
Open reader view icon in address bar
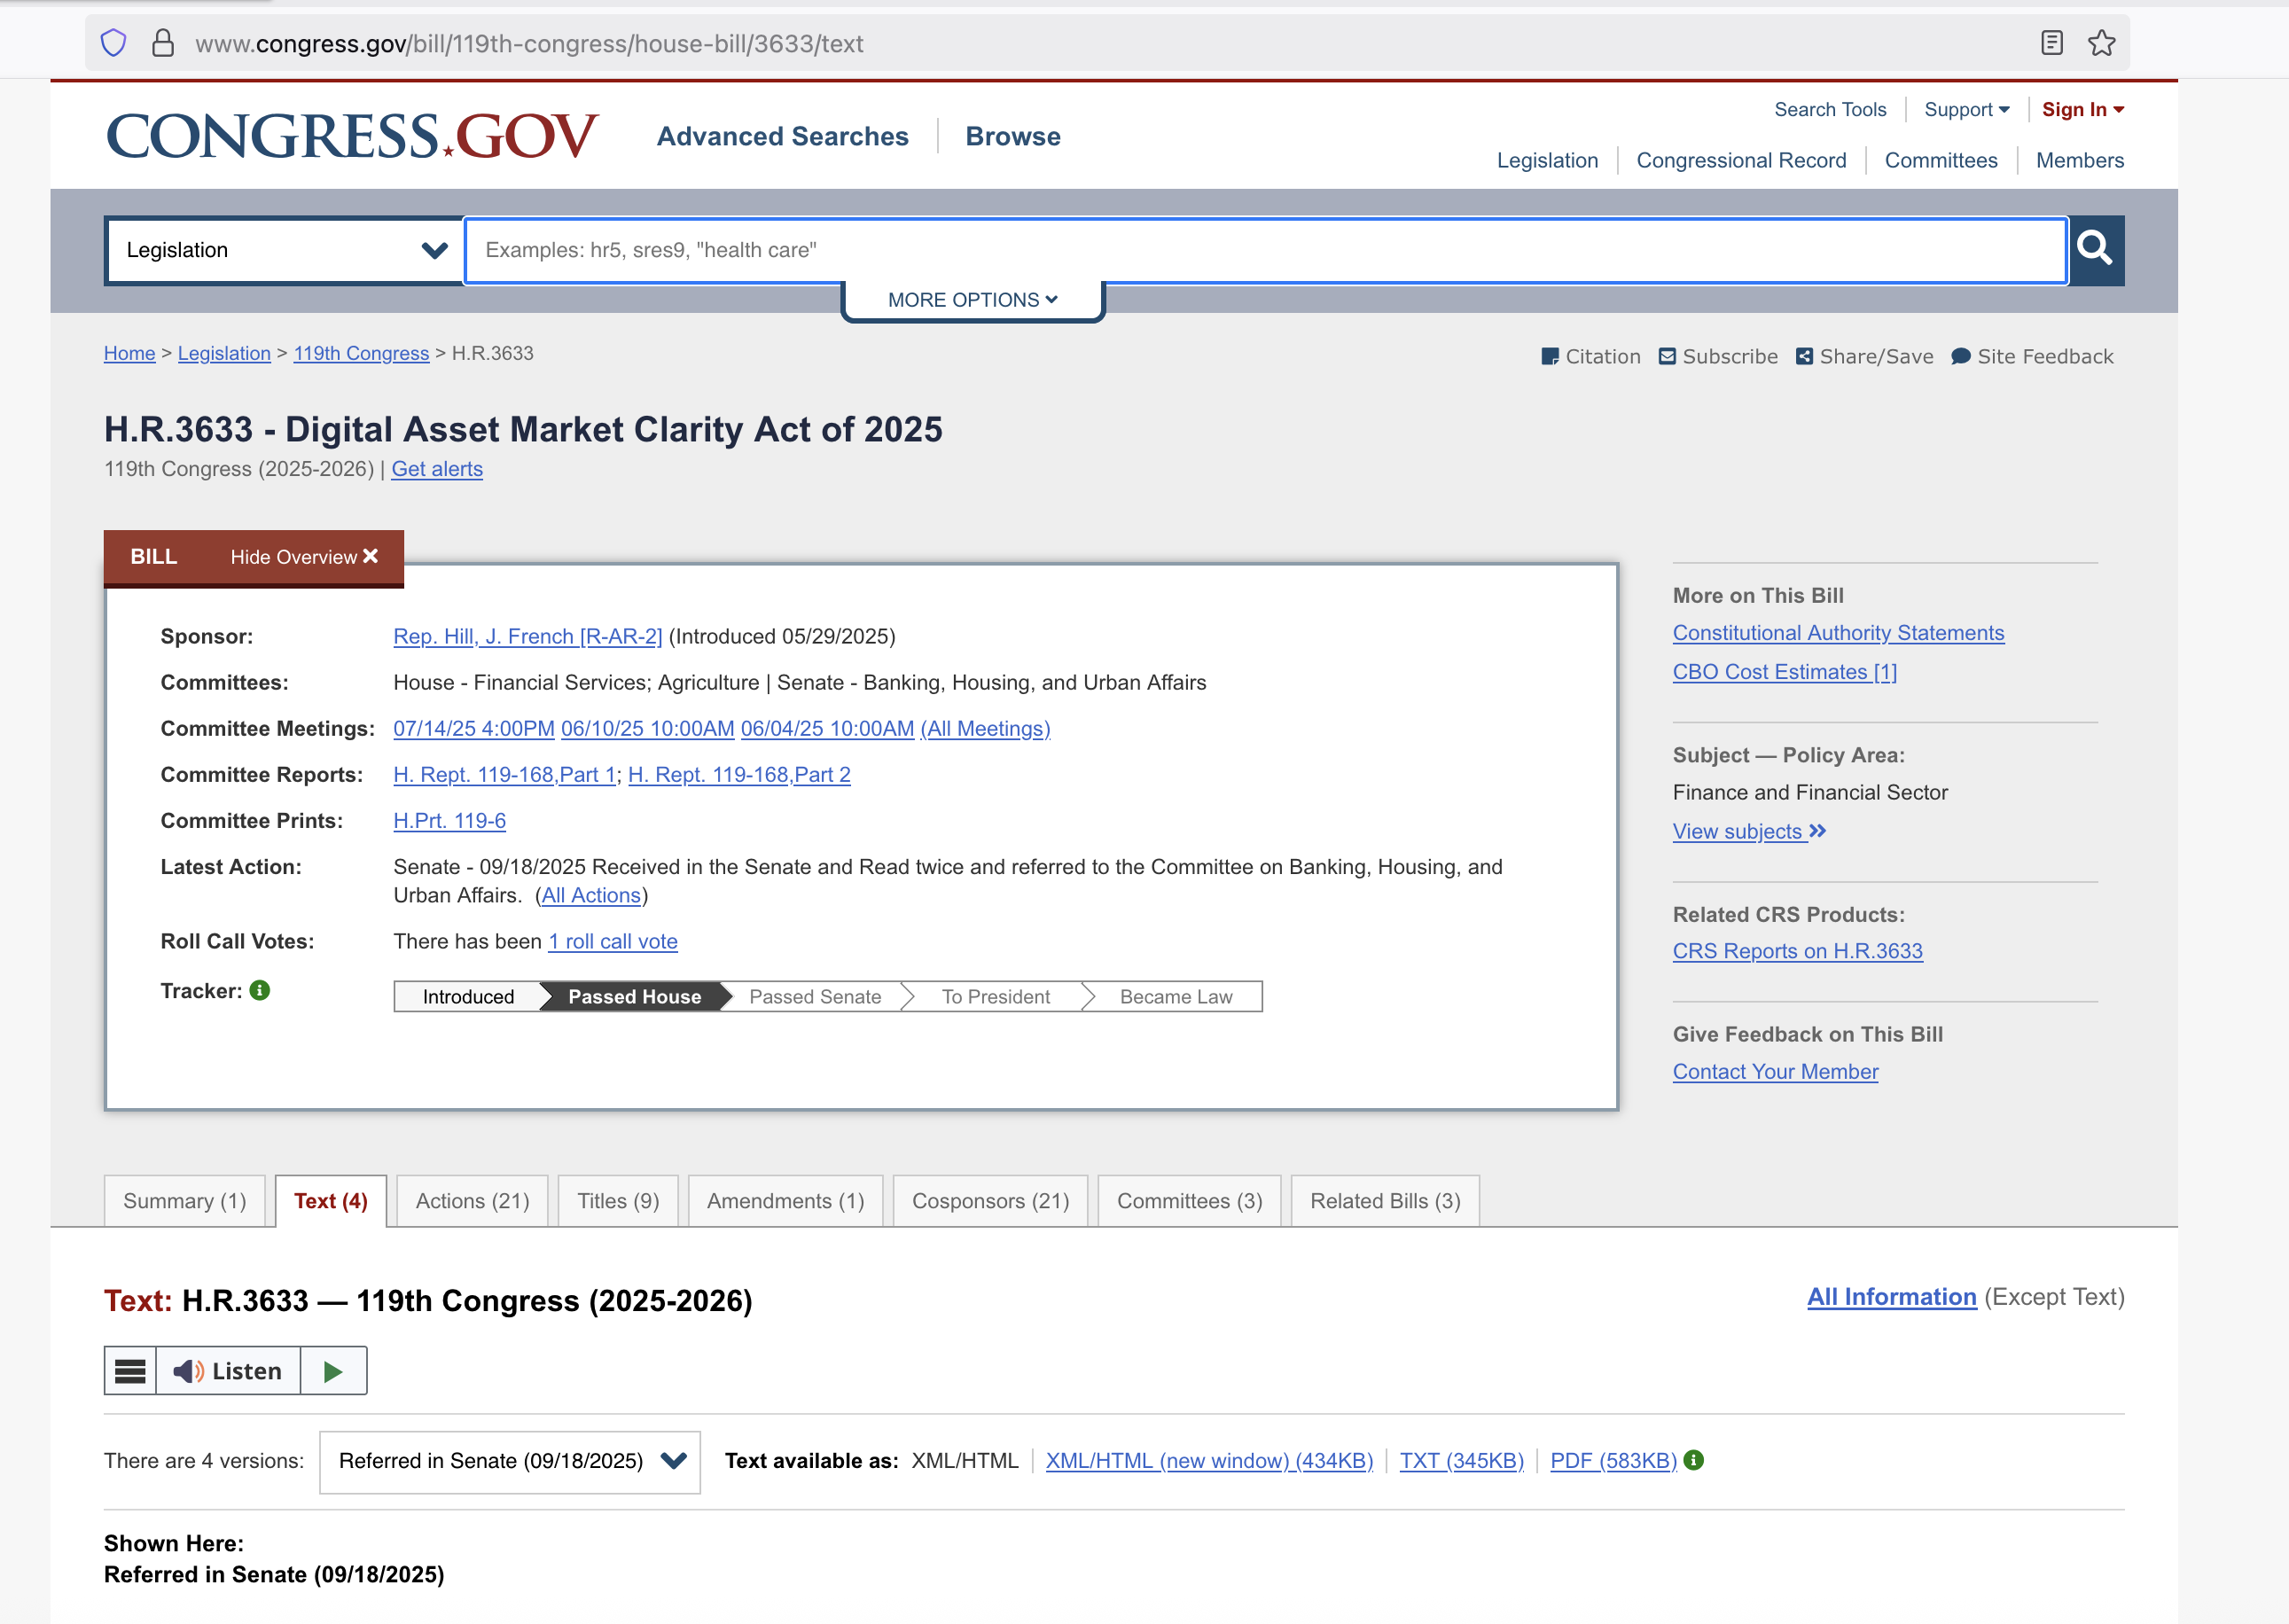(x=2051, y=43)
